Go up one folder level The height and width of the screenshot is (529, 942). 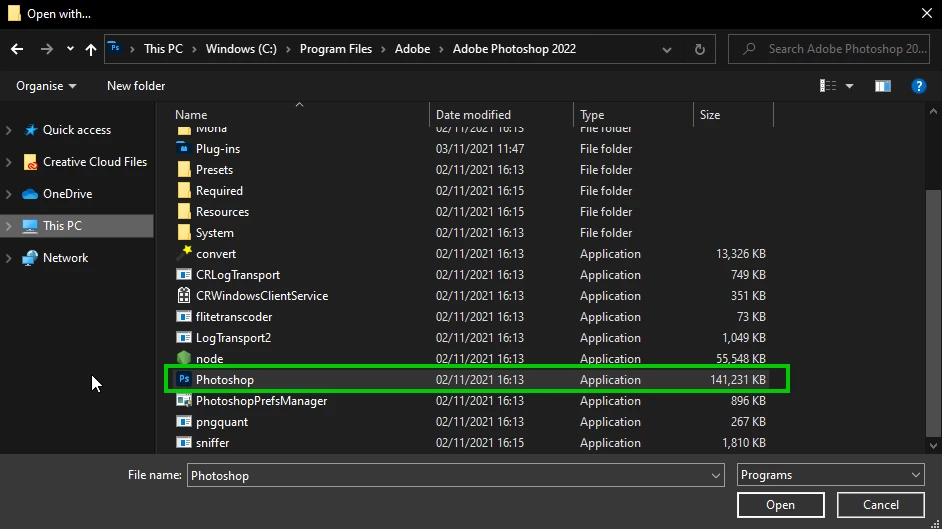[91, 49]
